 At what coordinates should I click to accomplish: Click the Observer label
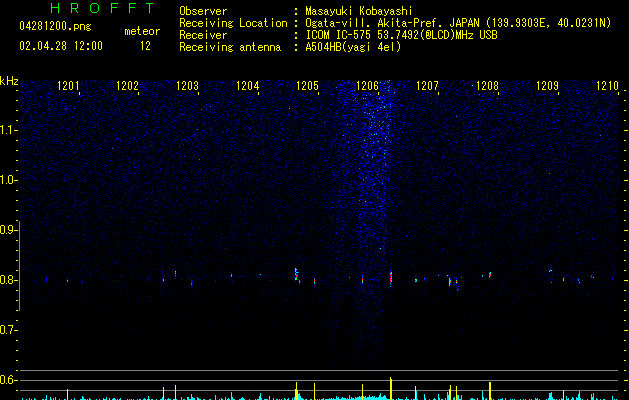click(x=203, y=11)
